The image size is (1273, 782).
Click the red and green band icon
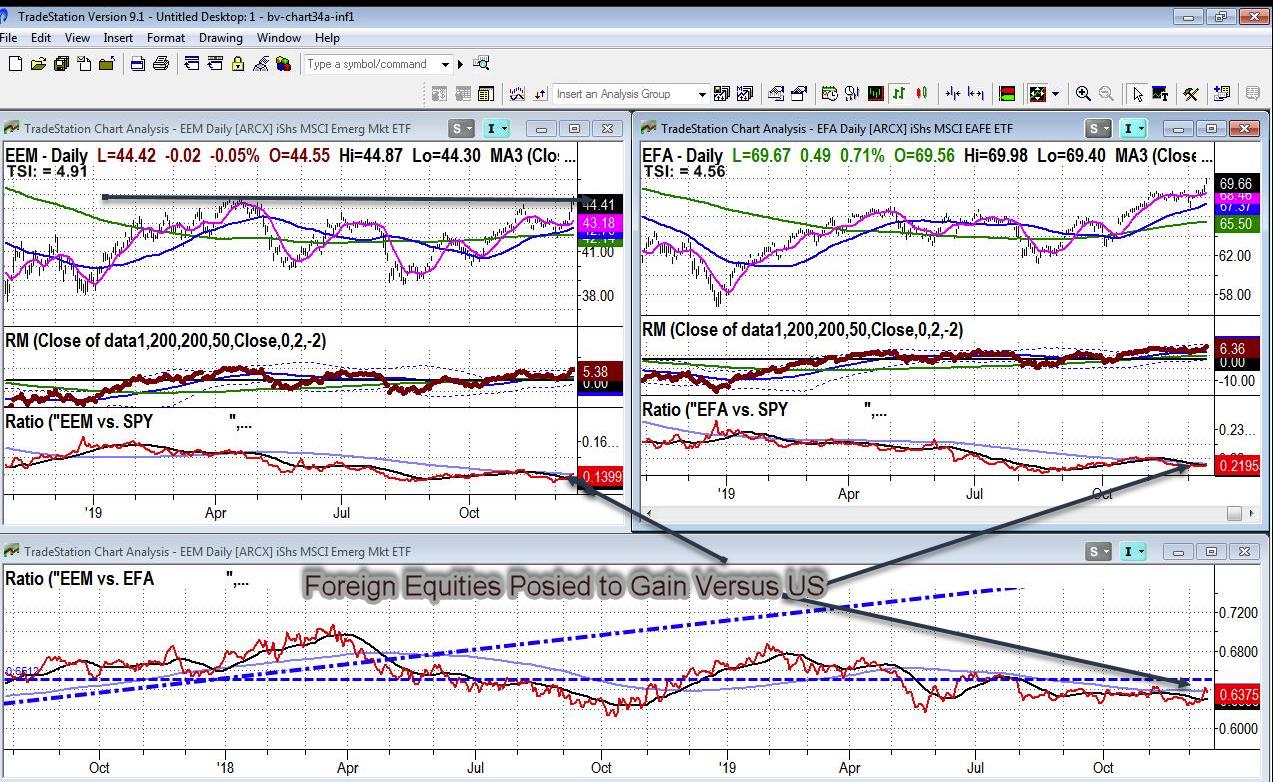tap(1006, 93)
